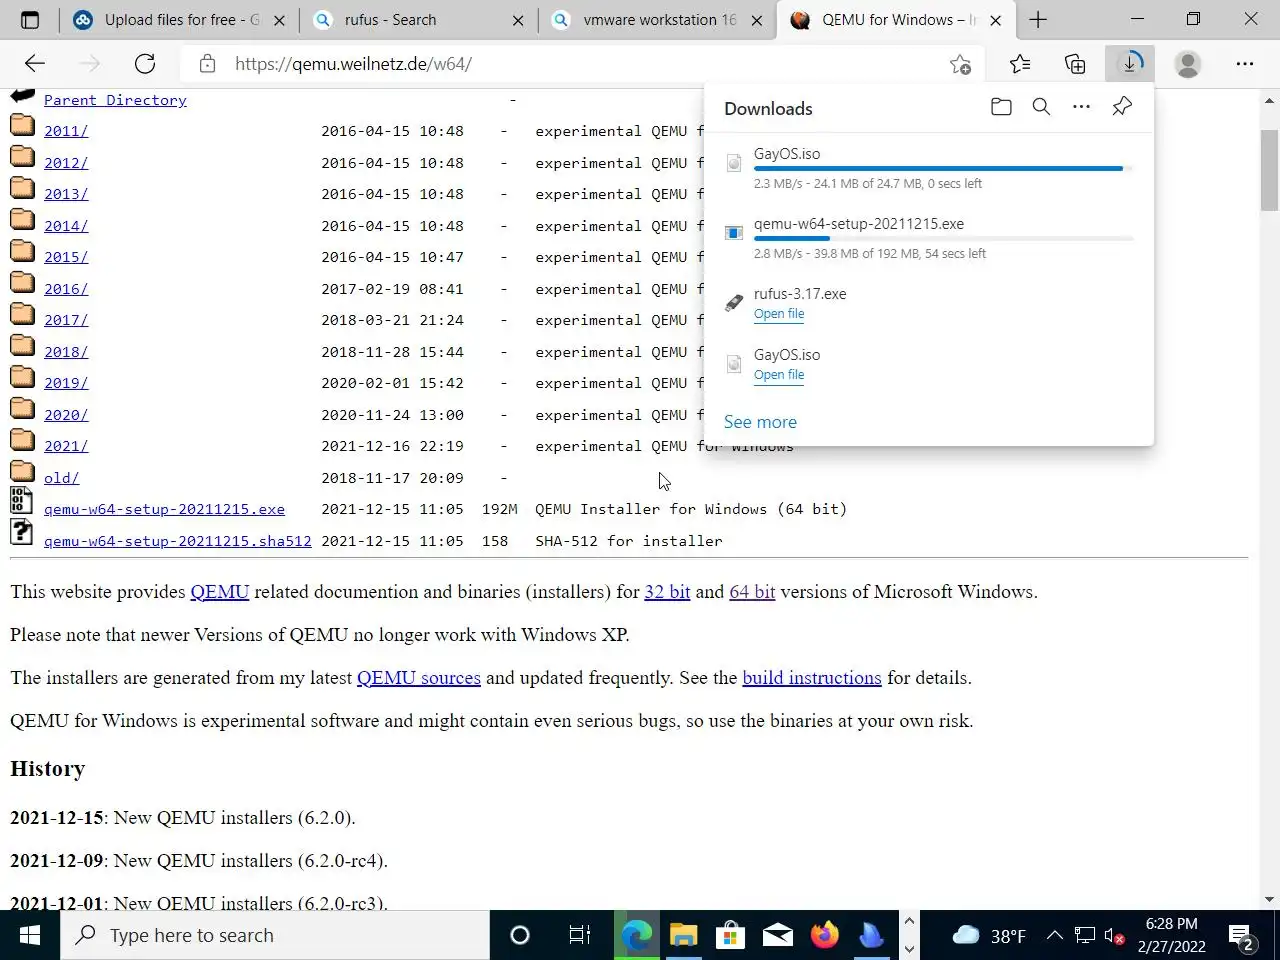This screenshot has width=1280, height=960.
Task: Open the weather 38°F widget
Action: pos(988,936)
